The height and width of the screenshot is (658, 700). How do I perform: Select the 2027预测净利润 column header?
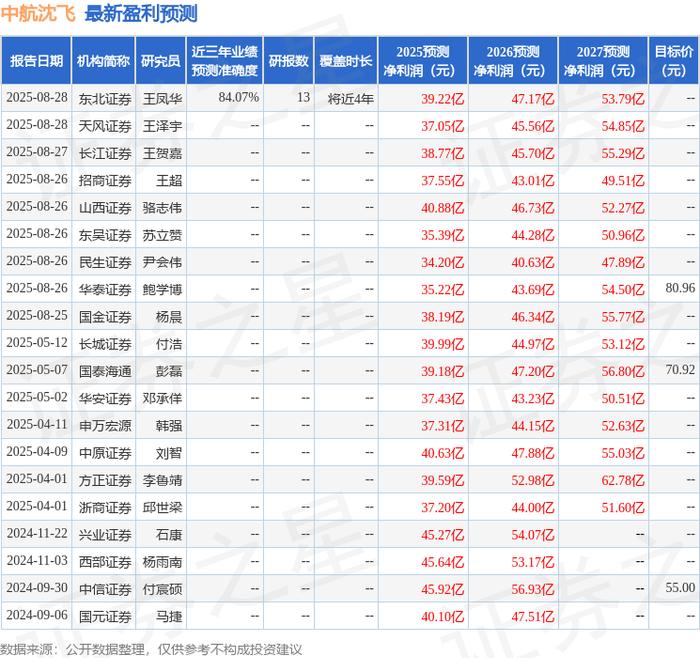[603, 61]
